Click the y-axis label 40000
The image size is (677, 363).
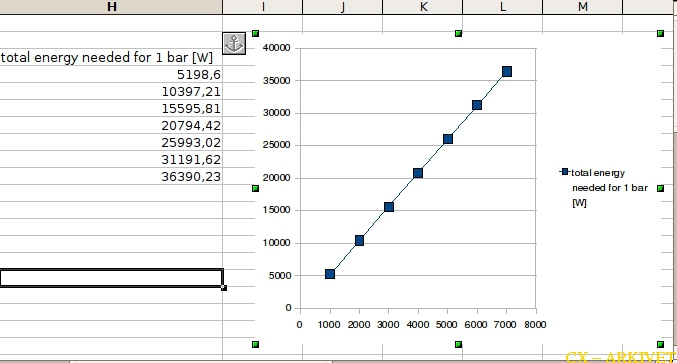point(276,48)
